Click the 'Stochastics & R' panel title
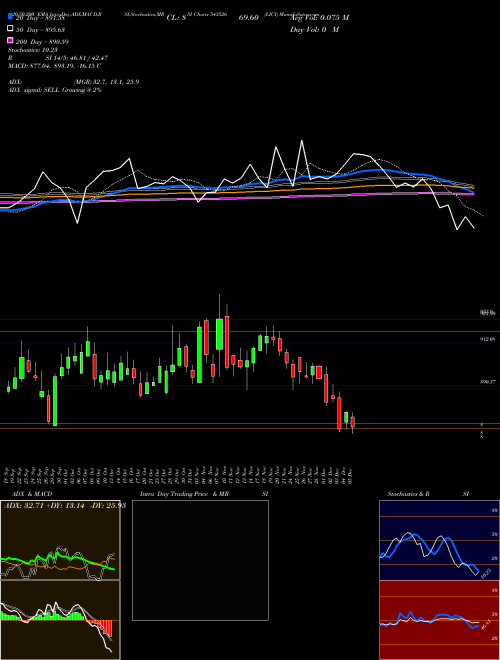500x660 pixels. (408, 494)
